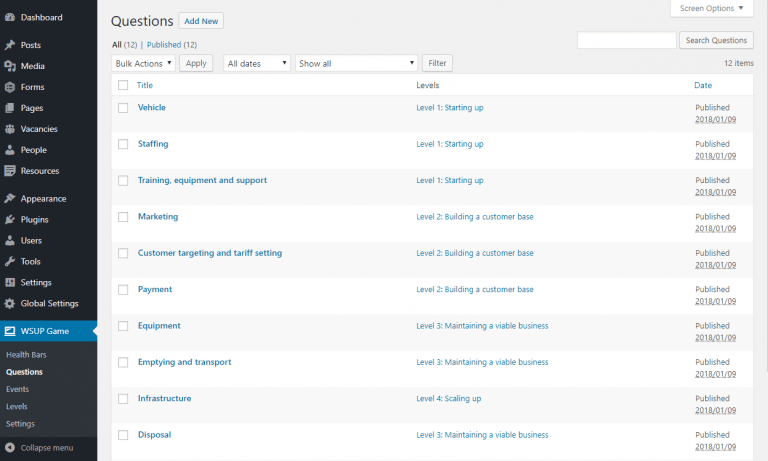Sort by the Date column header
Viewport: 768px width, 461px height.
[703, 85]
